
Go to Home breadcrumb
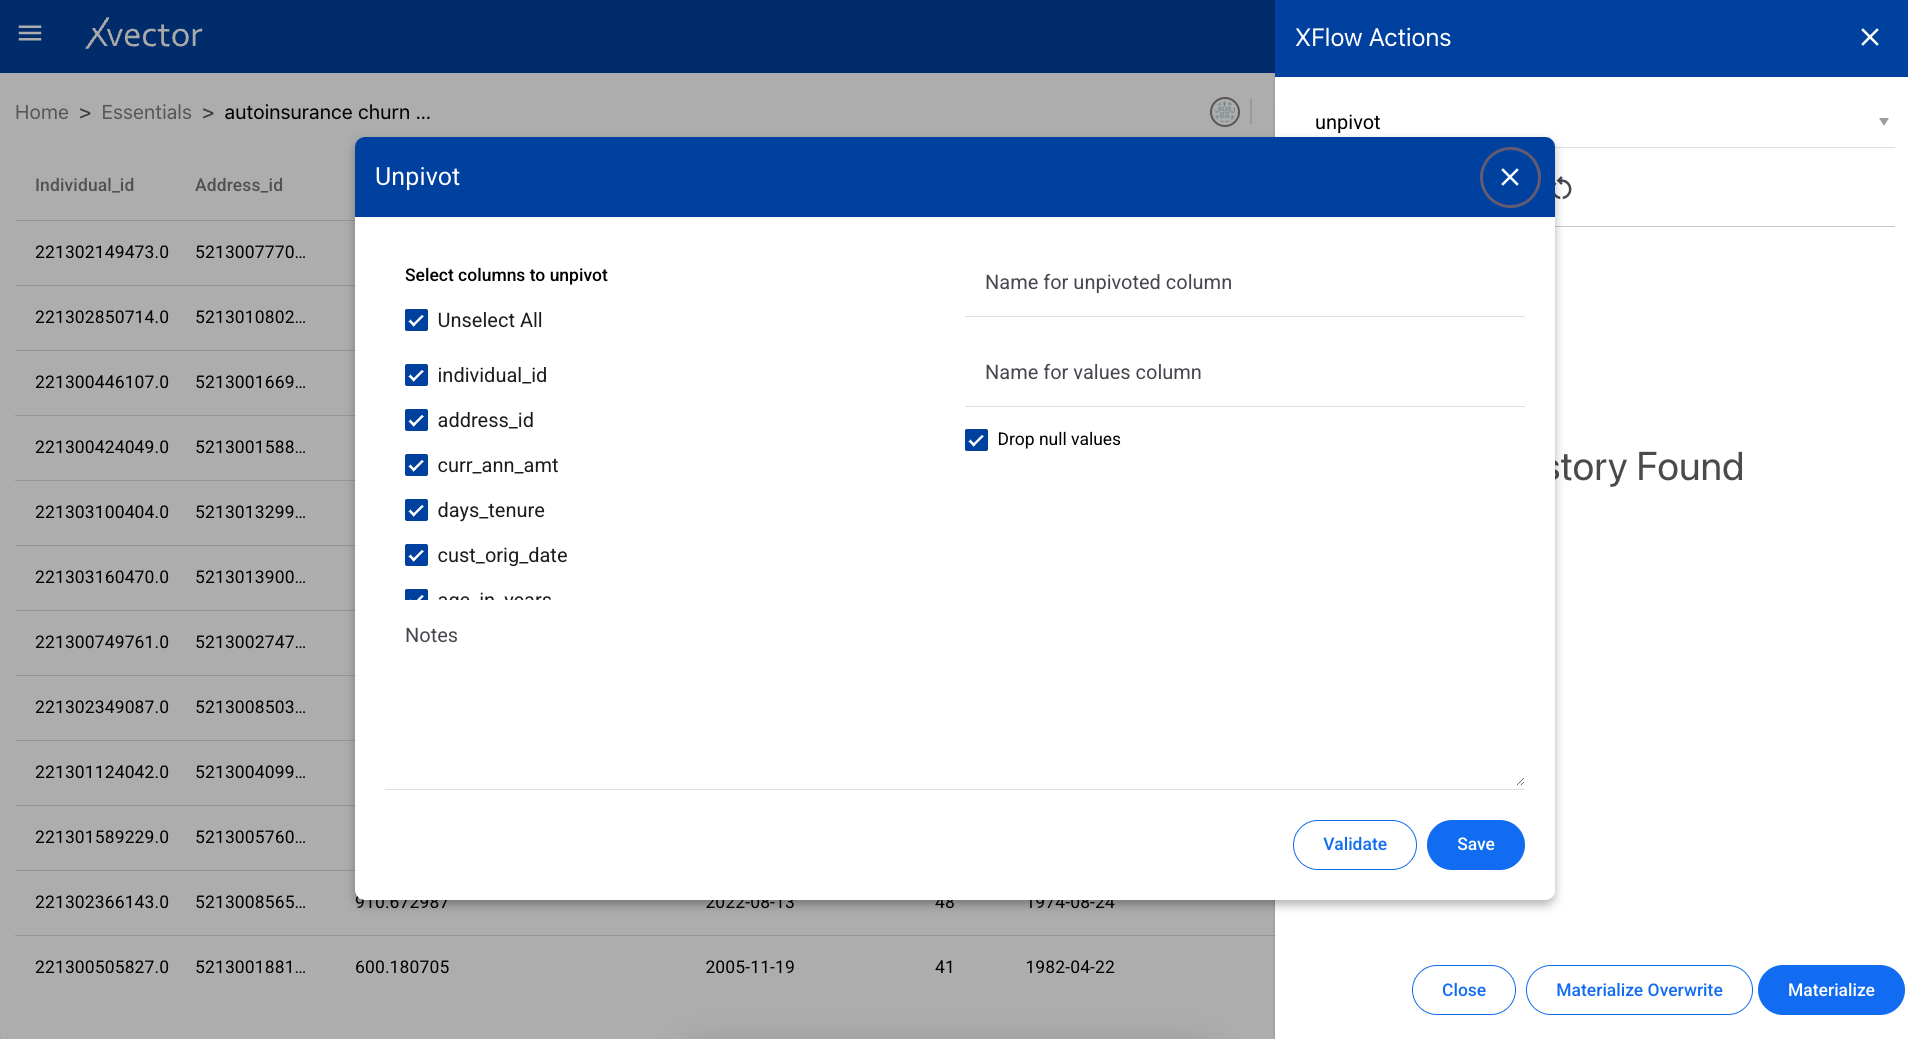42,112
